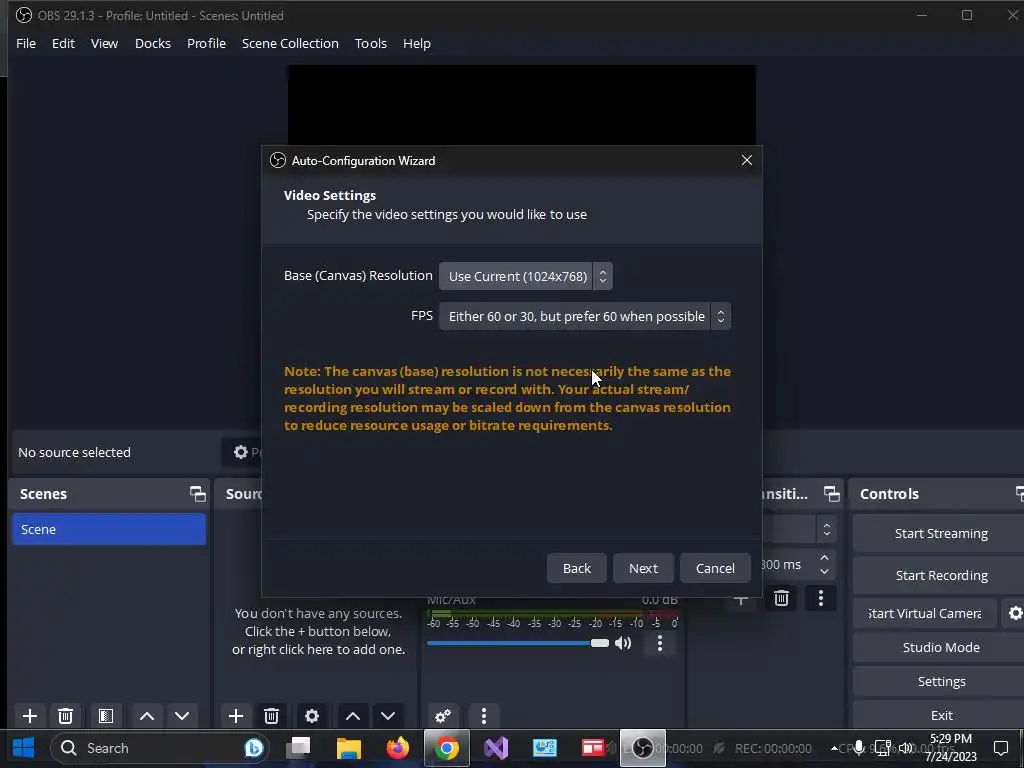Viewport: 1024px width, 768px height.
Task: Switch to OBS Studio taskbar icon
Action: [643, 748]
